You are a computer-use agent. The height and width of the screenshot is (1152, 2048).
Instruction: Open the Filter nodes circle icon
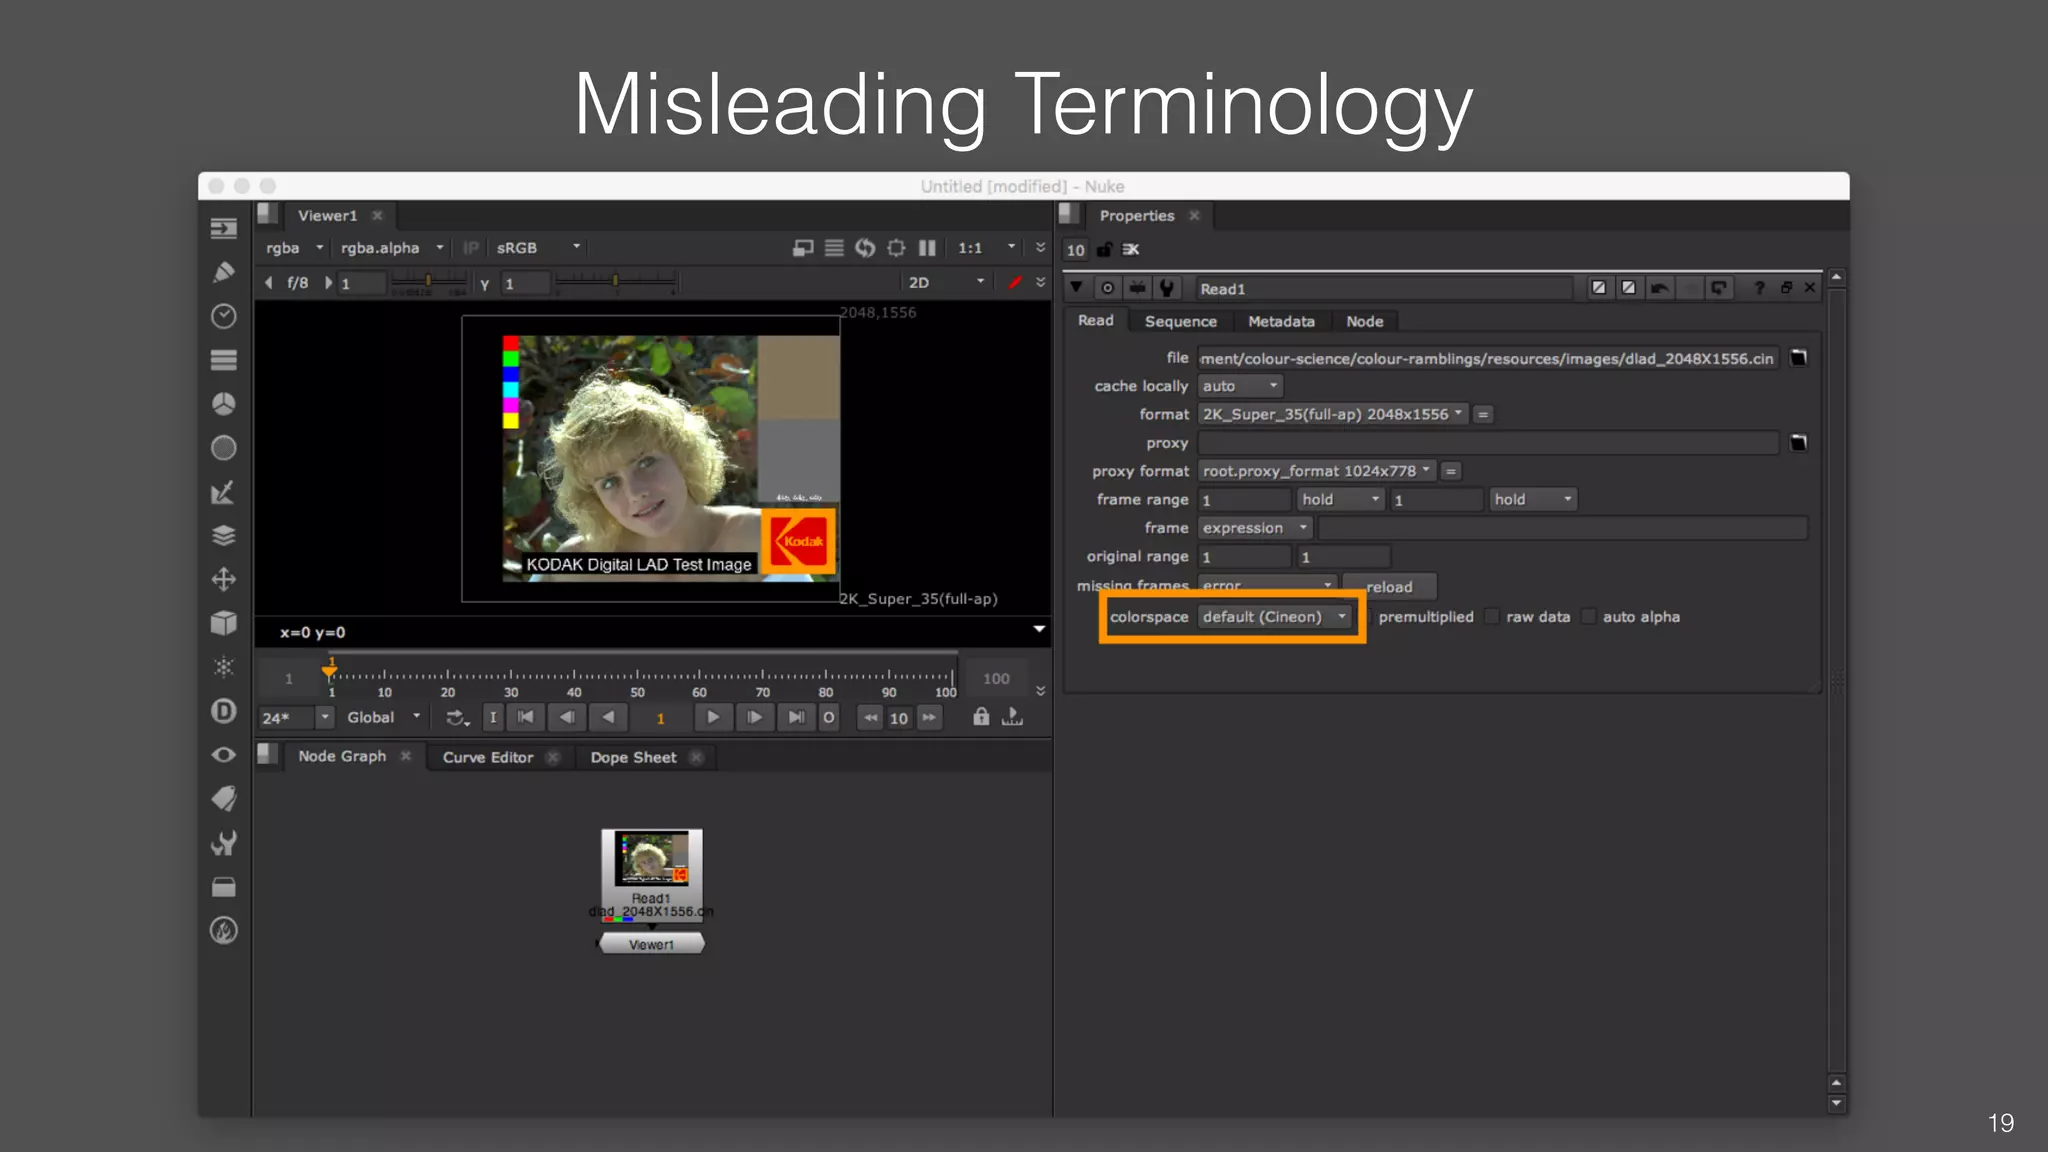point(224,448)
